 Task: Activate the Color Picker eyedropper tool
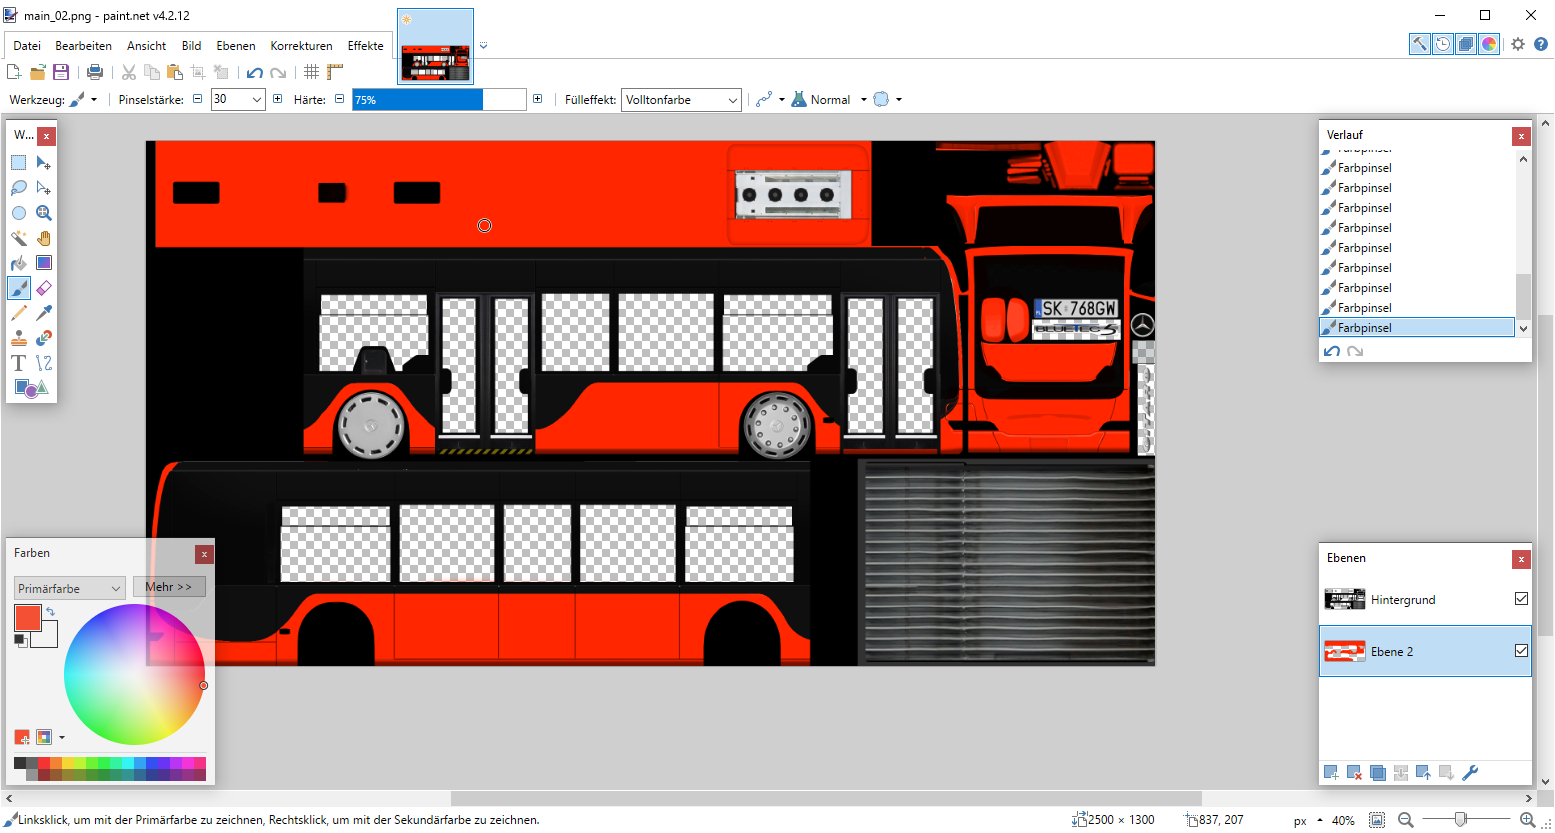point(44,313)
